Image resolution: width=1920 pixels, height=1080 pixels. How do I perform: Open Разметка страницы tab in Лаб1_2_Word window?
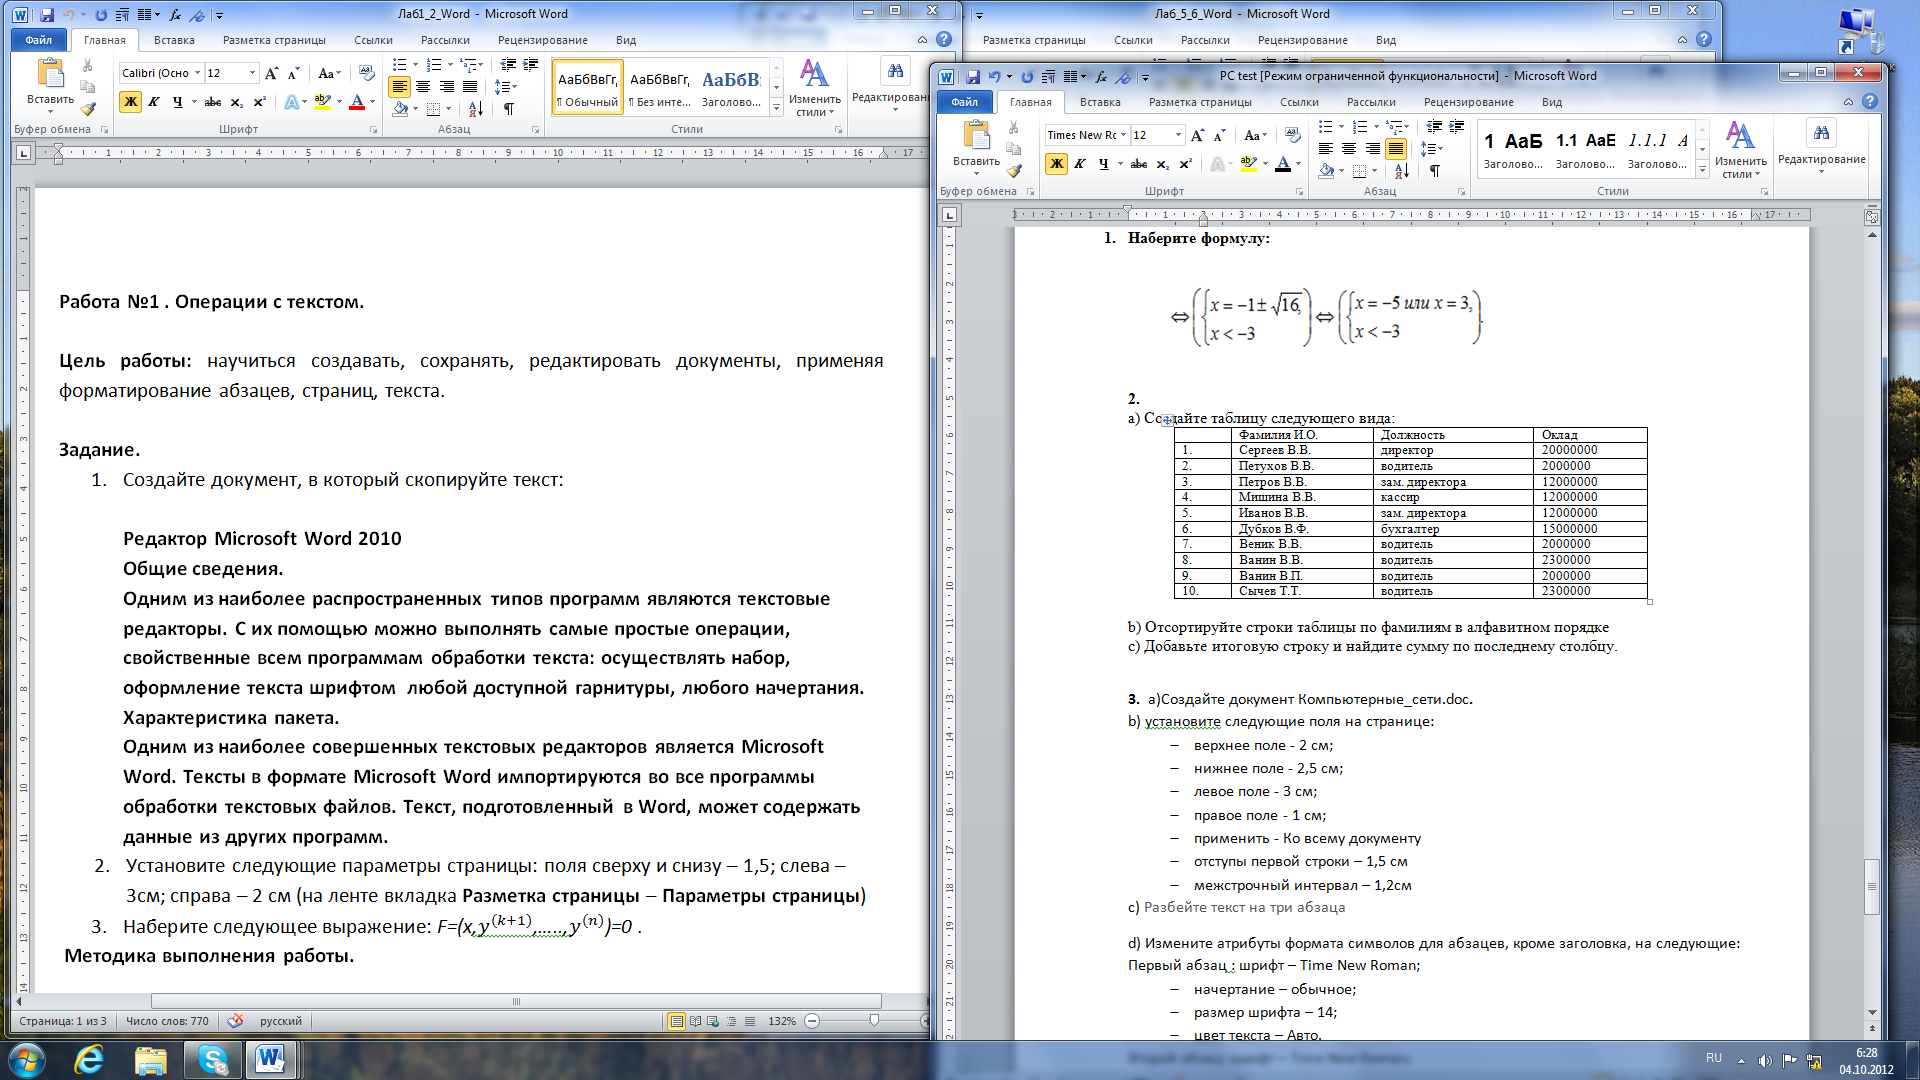click(274, 40)
